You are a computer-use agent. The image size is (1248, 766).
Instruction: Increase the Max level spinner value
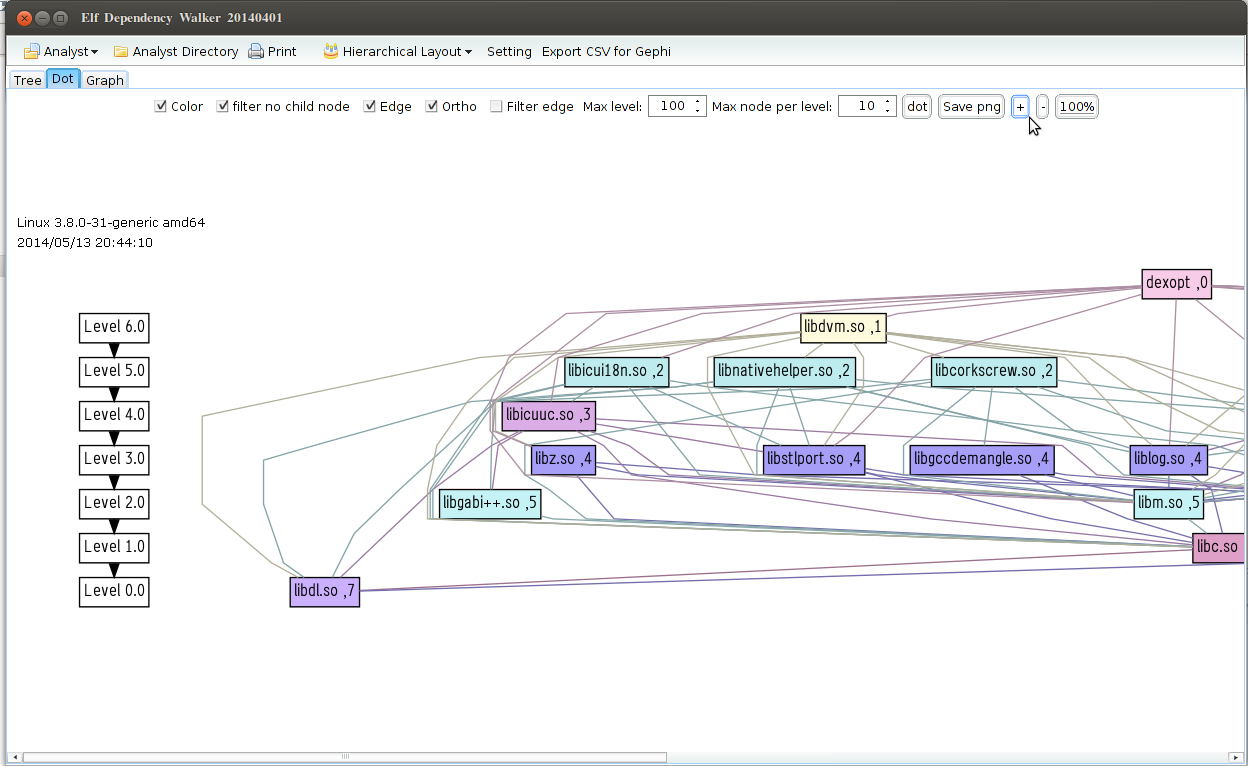[x=697, y=101]
